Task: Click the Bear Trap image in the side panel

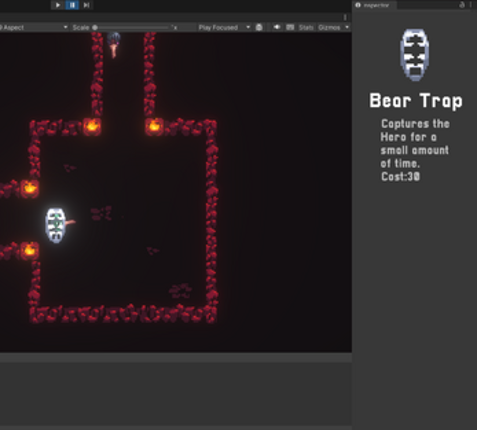Action: coord(415,55)
